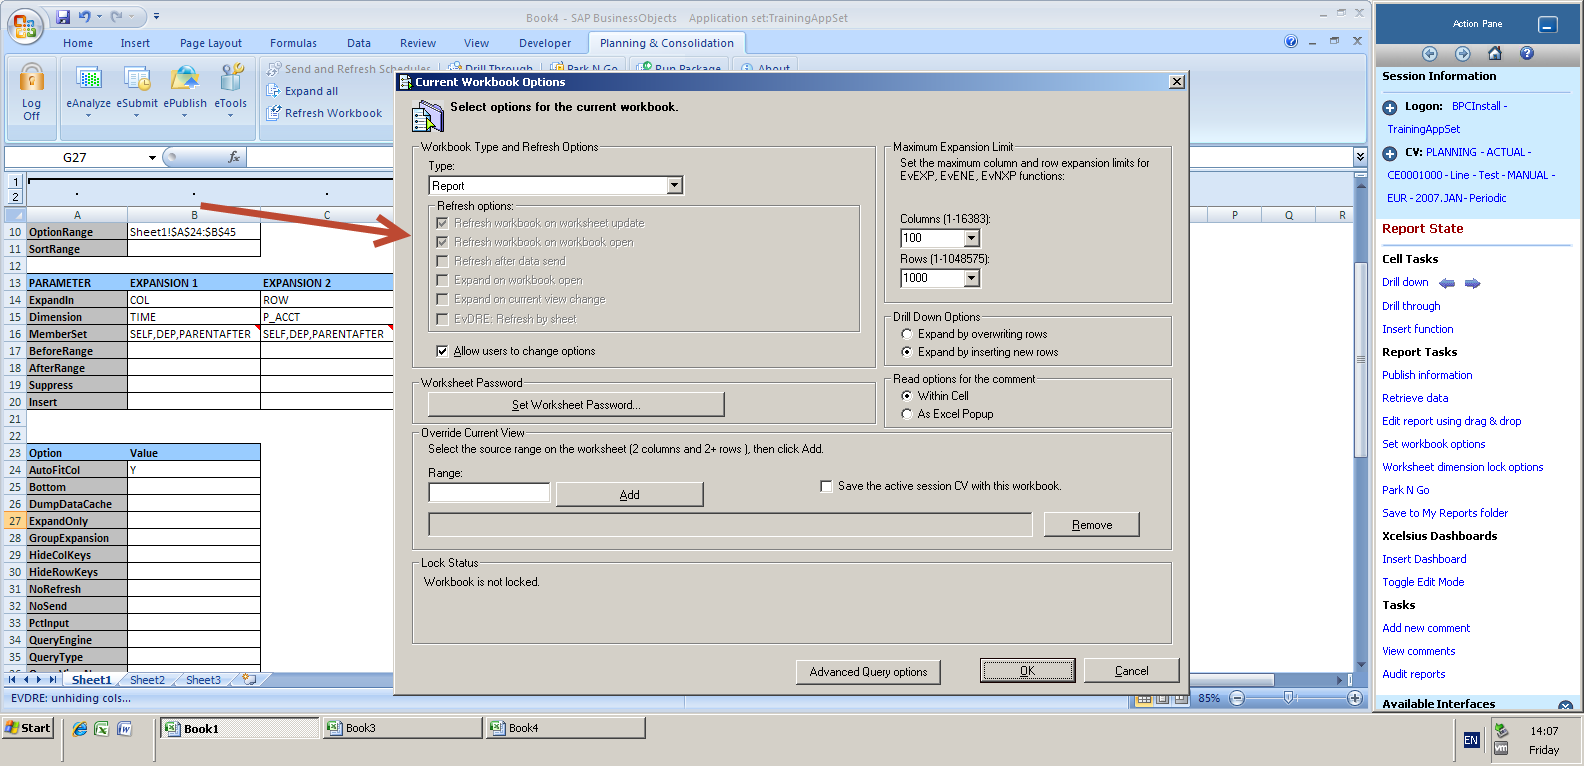The width and height of the screenshot is (1584, 766).
Task: Minimize the Action Pane with its header button
Action: 1547,25
